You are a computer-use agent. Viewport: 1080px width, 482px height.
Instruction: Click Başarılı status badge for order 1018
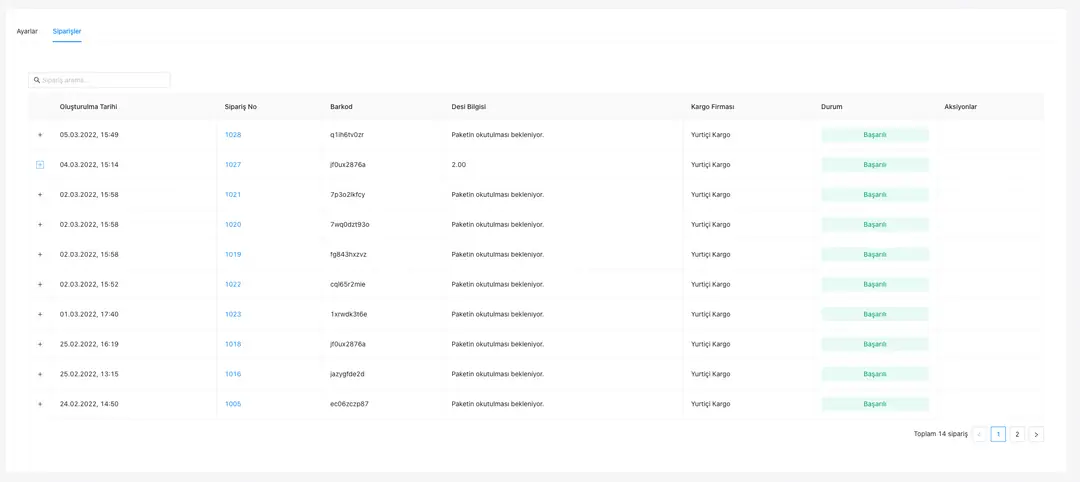tap(875, 344)
